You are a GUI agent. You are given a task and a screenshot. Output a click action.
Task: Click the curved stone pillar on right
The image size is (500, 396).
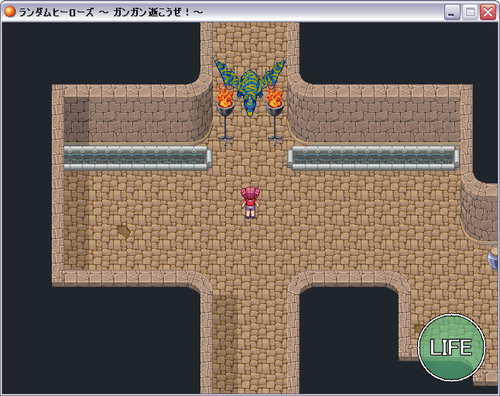479,208
